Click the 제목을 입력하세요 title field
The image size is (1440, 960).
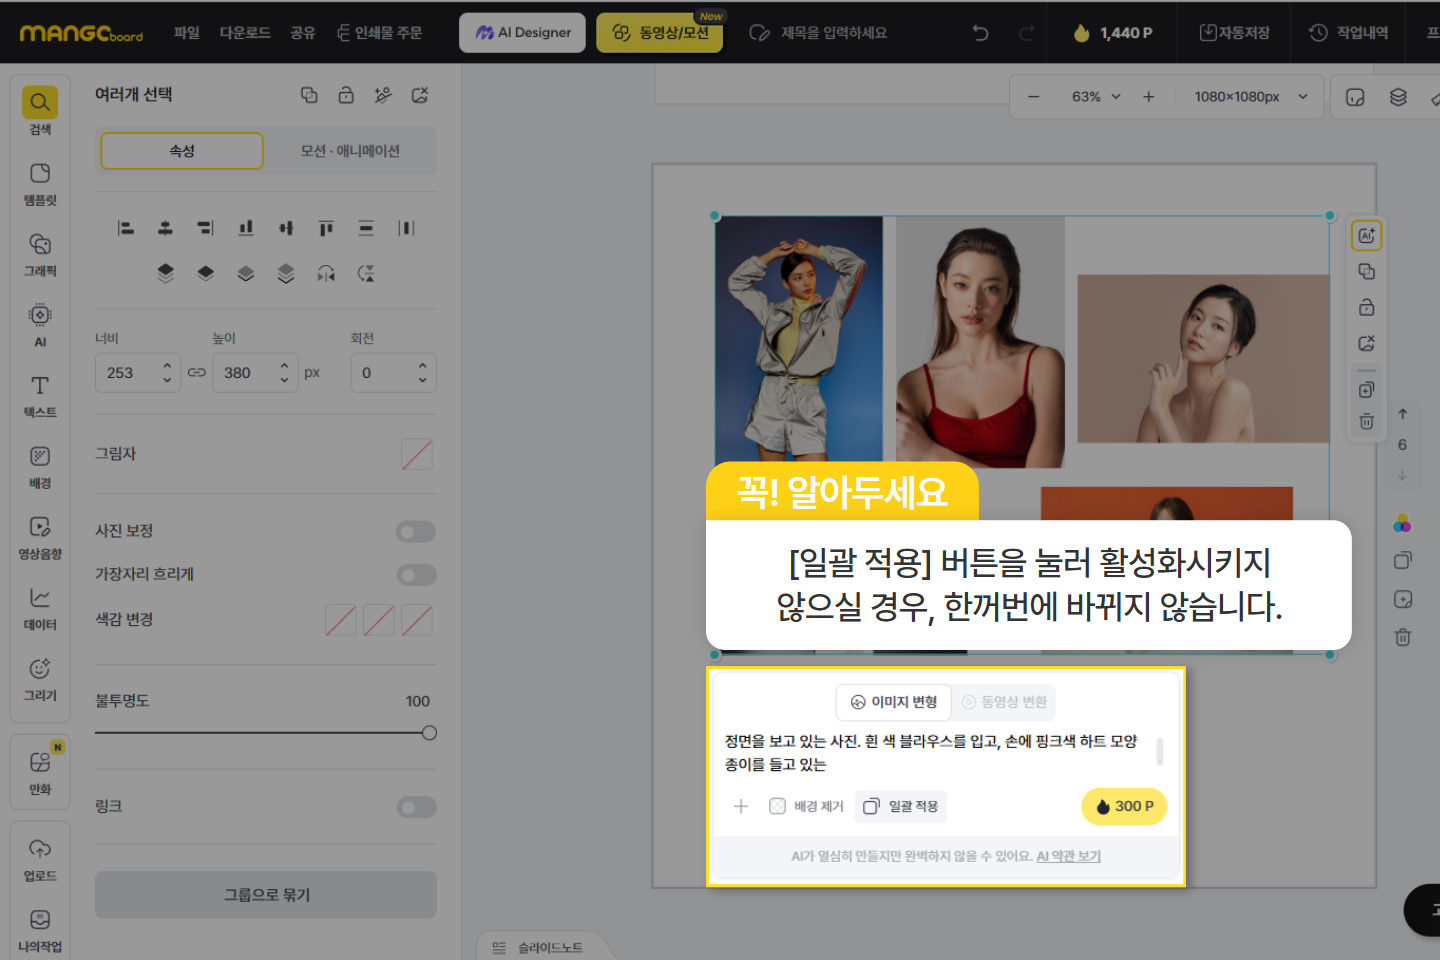[x=833, y=33]
